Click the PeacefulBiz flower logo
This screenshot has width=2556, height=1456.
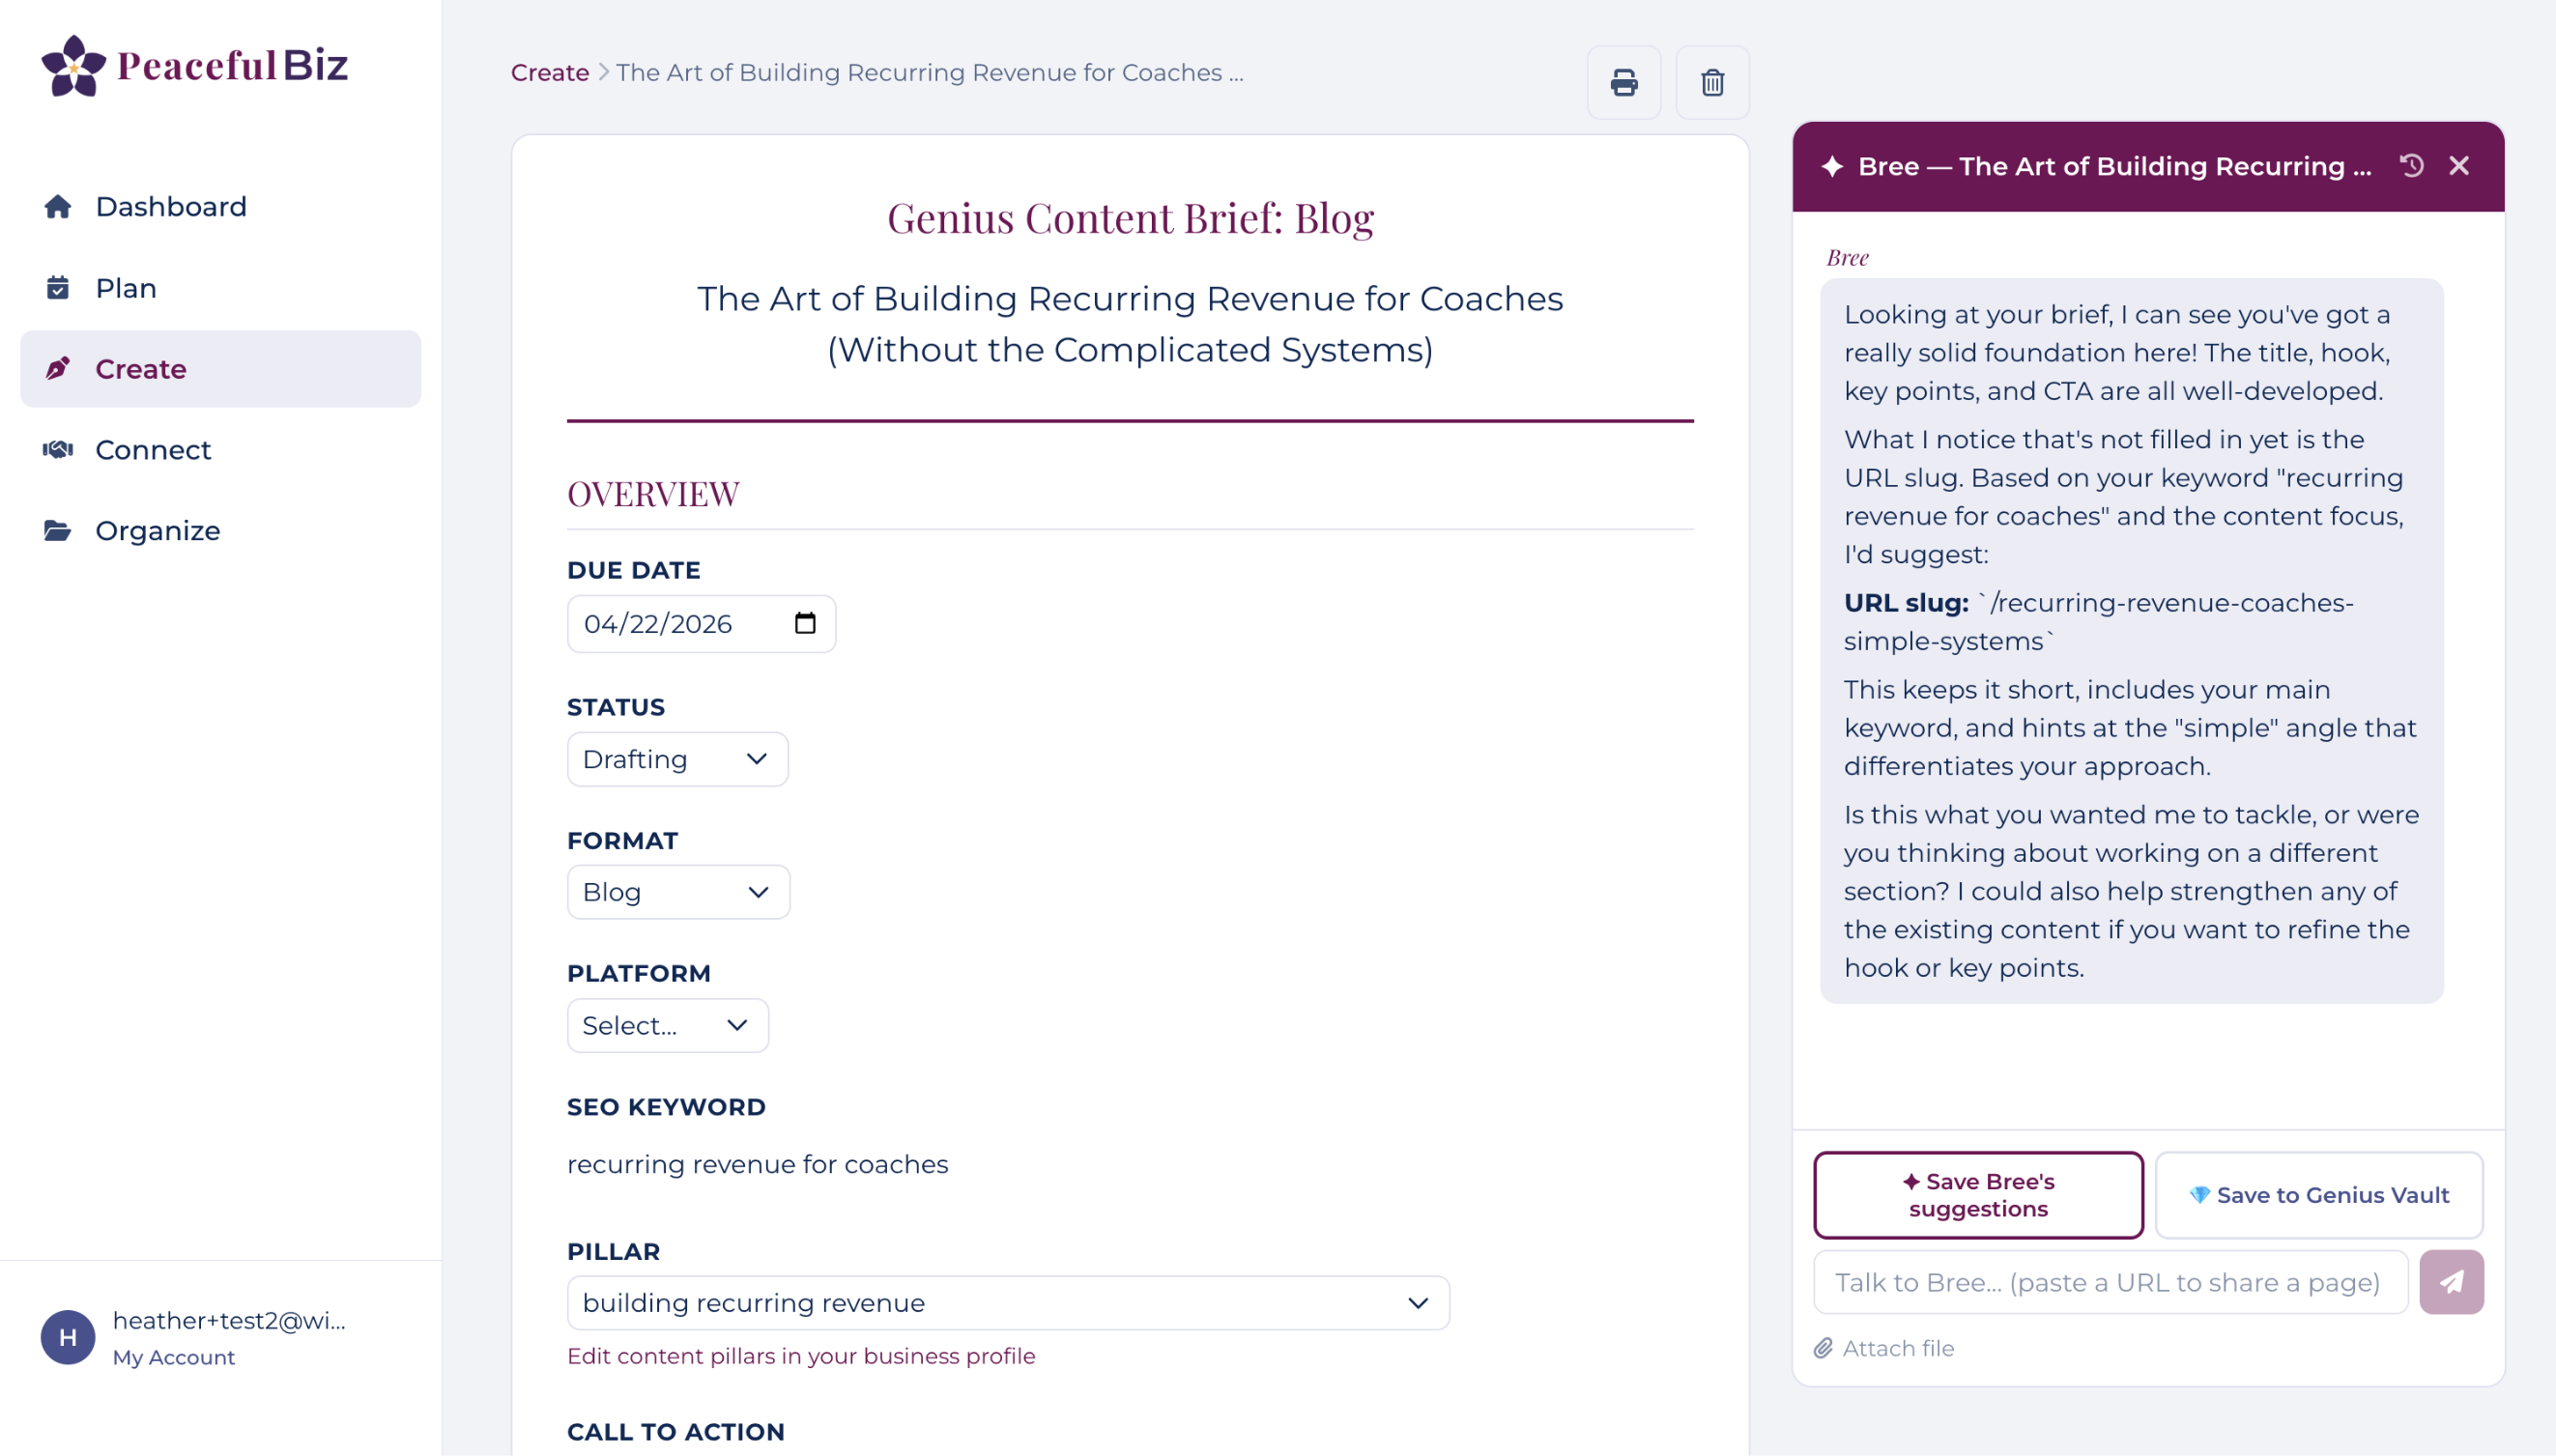[73, 66]
